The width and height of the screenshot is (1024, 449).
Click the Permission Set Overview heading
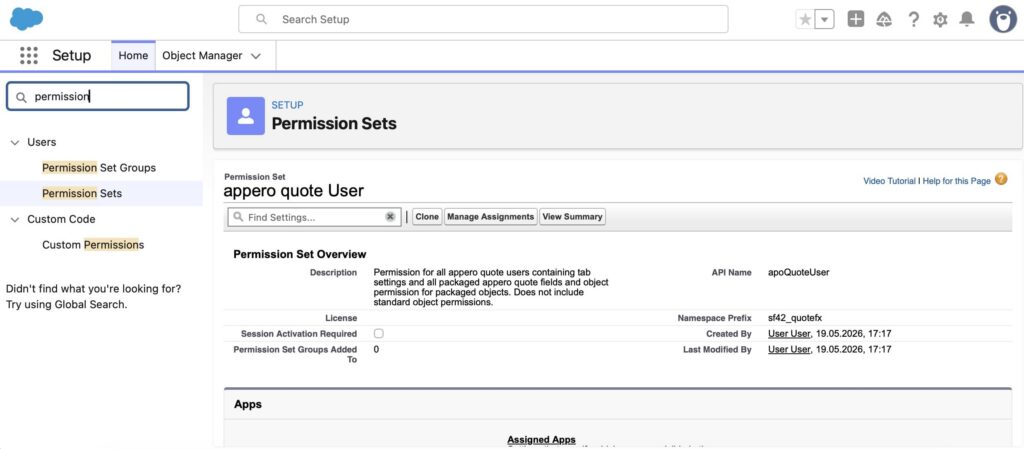[x=300, y=254]
